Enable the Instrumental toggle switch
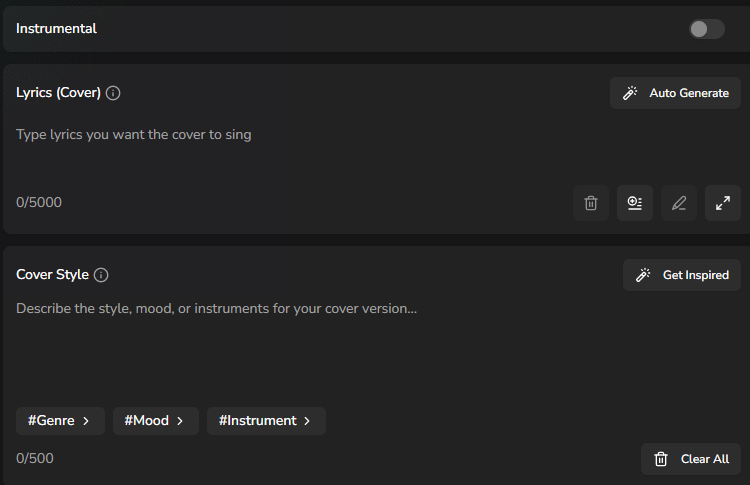The height and width of the screenshot is (485, 750). (706, 29)
